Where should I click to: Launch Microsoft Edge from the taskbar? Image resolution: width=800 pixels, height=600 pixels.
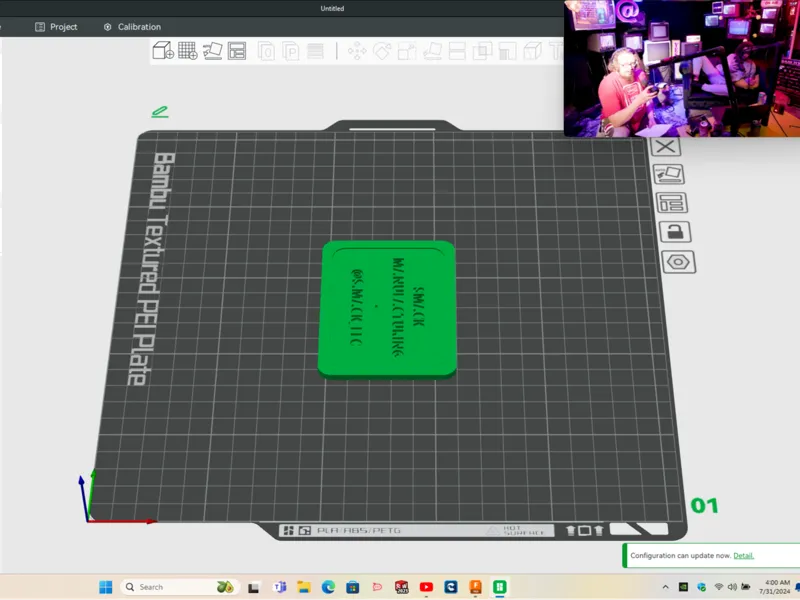click(328, 587)
